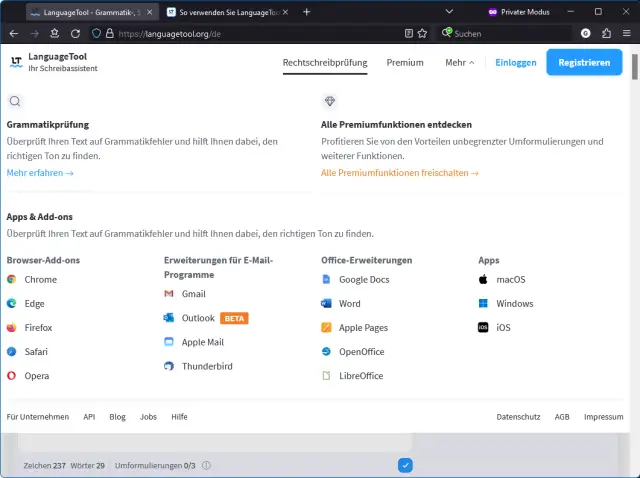Click the Word icon

(x=326, y=303)
